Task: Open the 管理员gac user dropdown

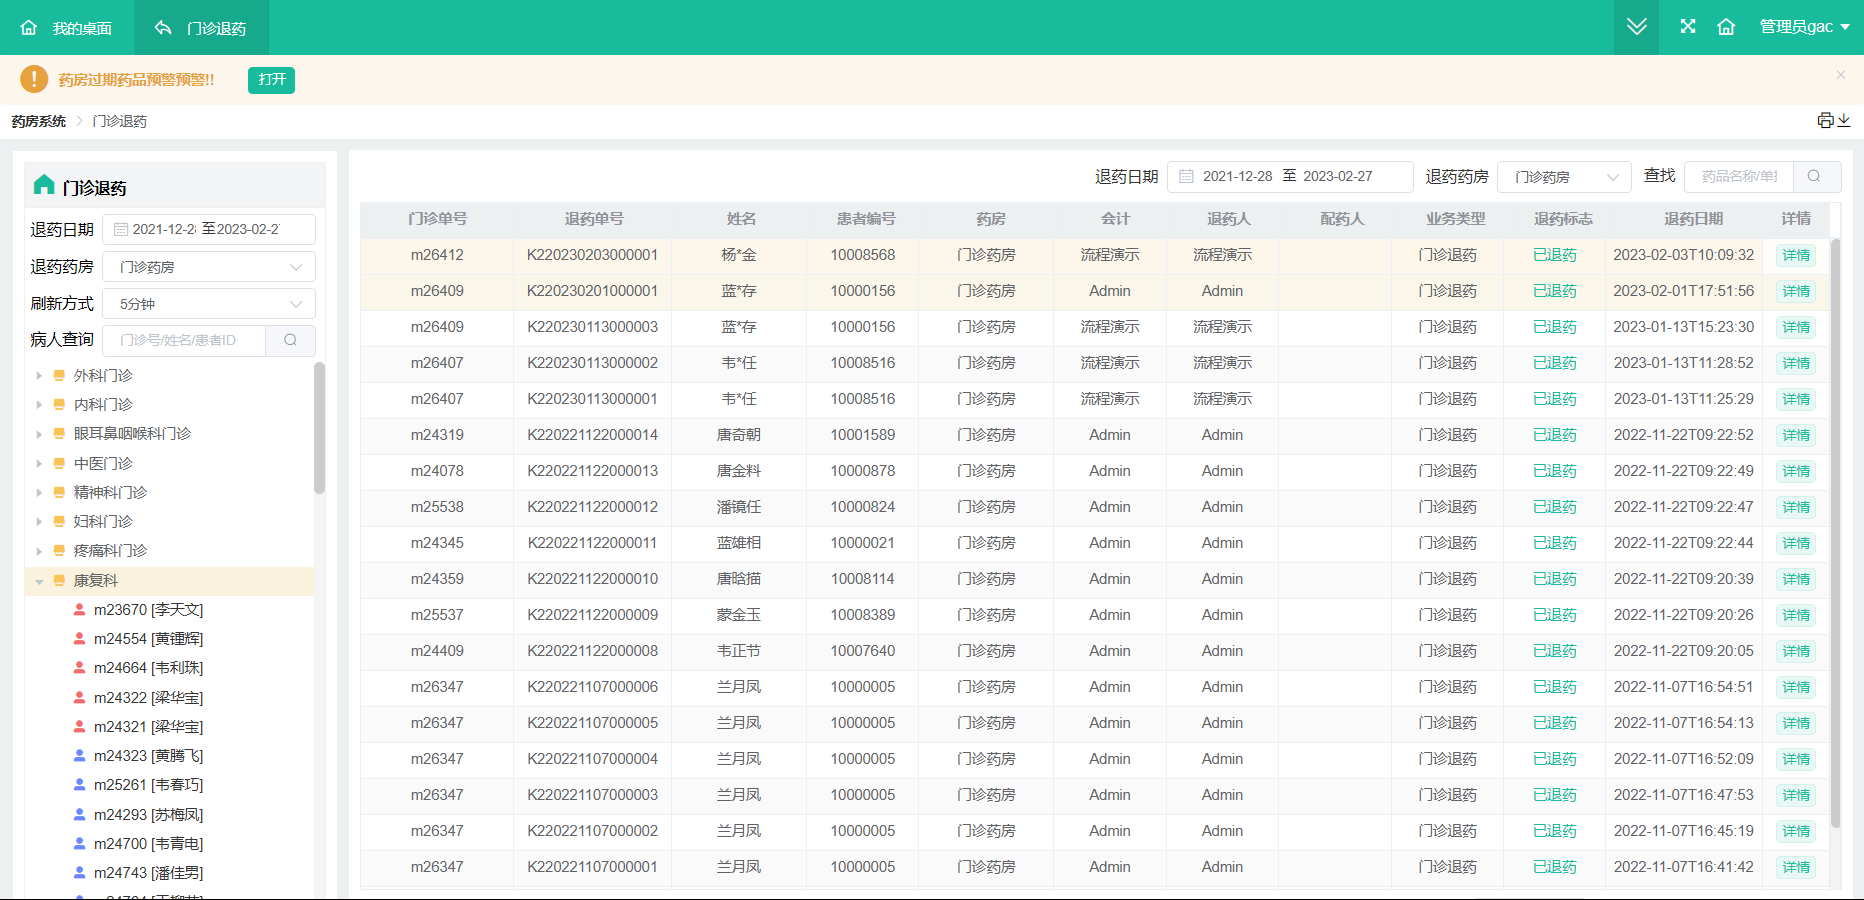Action: coord(1804,27)
